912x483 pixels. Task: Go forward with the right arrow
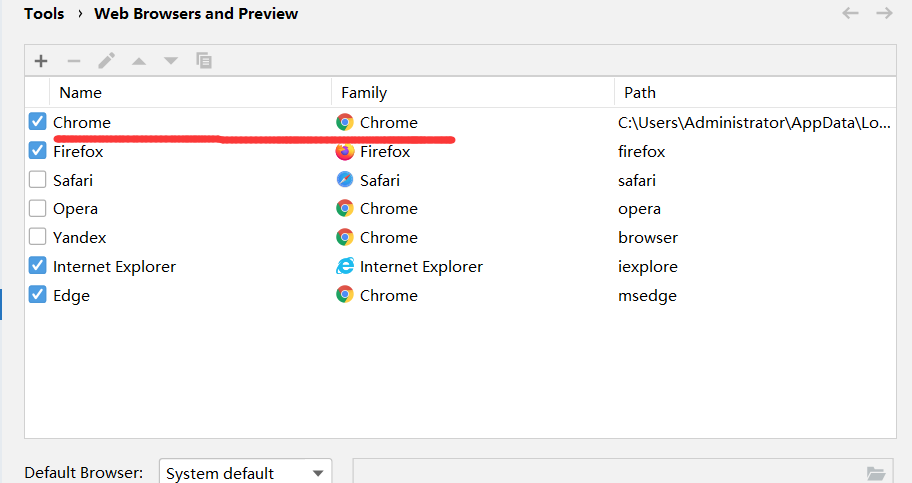884,13
